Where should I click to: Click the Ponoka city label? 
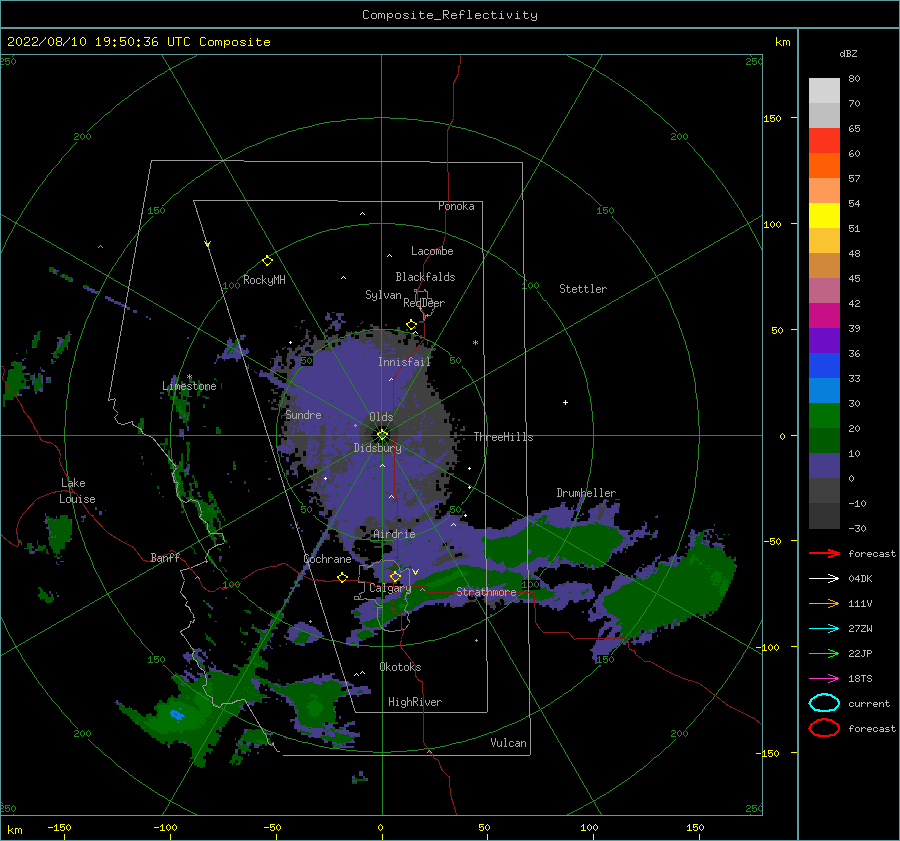[x=456, y=206]
